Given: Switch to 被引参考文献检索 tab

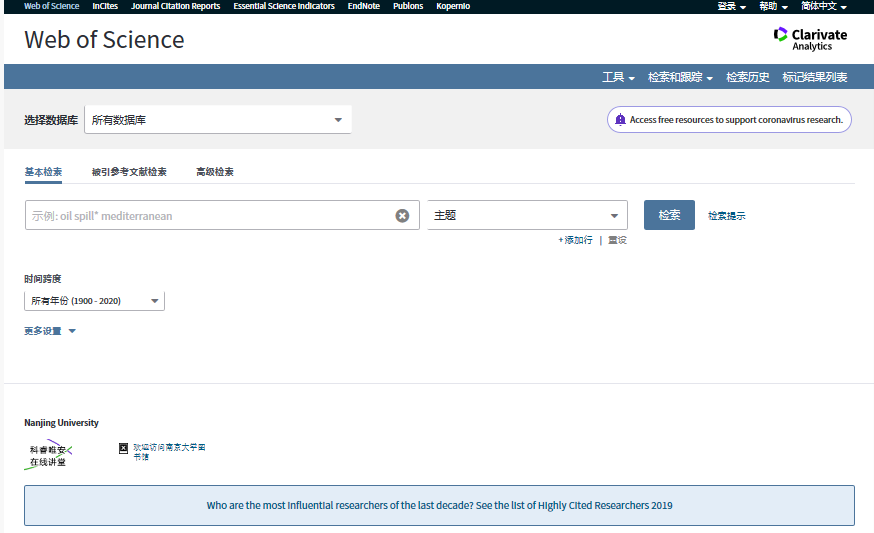Looking at the screenshot, I should click(129, 172).
